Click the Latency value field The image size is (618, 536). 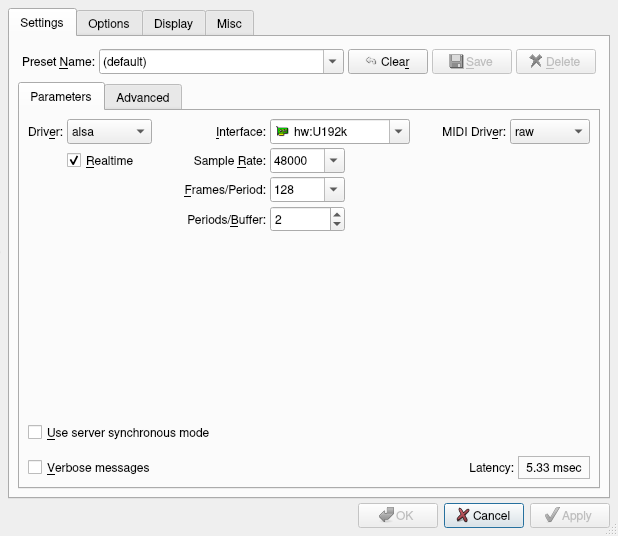(x=553, y=467)
